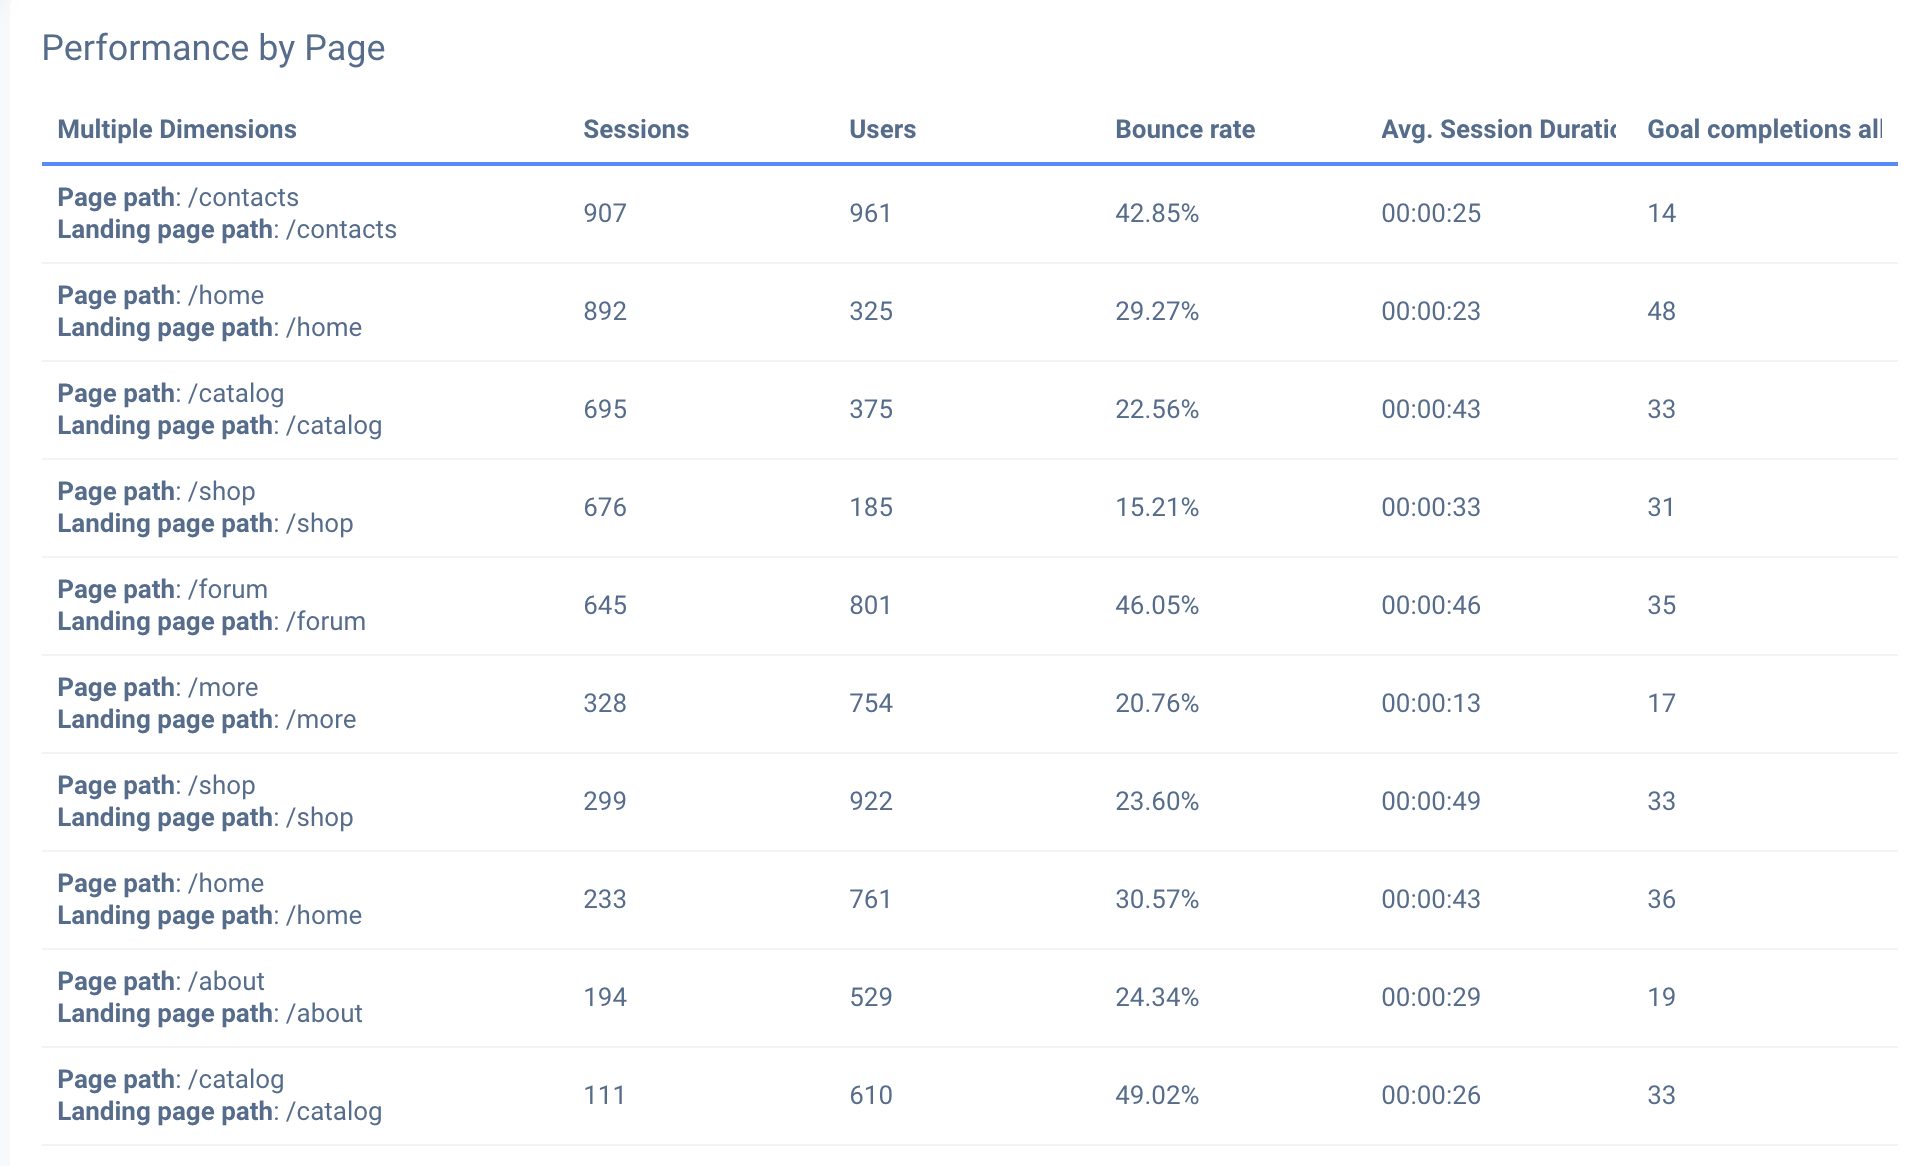Screen dimensions: 1922x1166
Task: Sort by Avg. Session Duration header
Action: (x=1497, y=129)
